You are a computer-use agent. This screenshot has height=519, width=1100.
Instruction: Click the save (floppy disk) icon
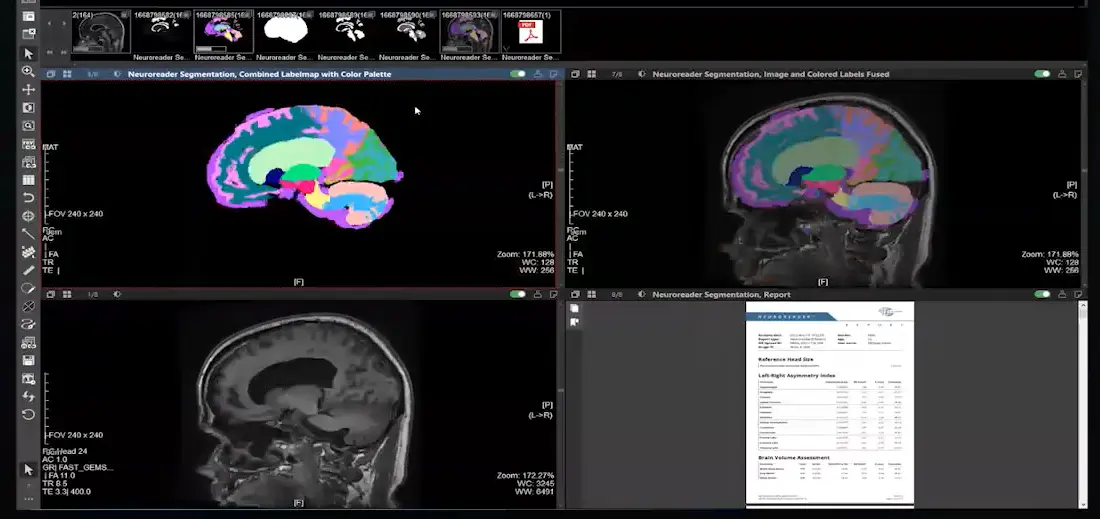(x=28, y=360)
